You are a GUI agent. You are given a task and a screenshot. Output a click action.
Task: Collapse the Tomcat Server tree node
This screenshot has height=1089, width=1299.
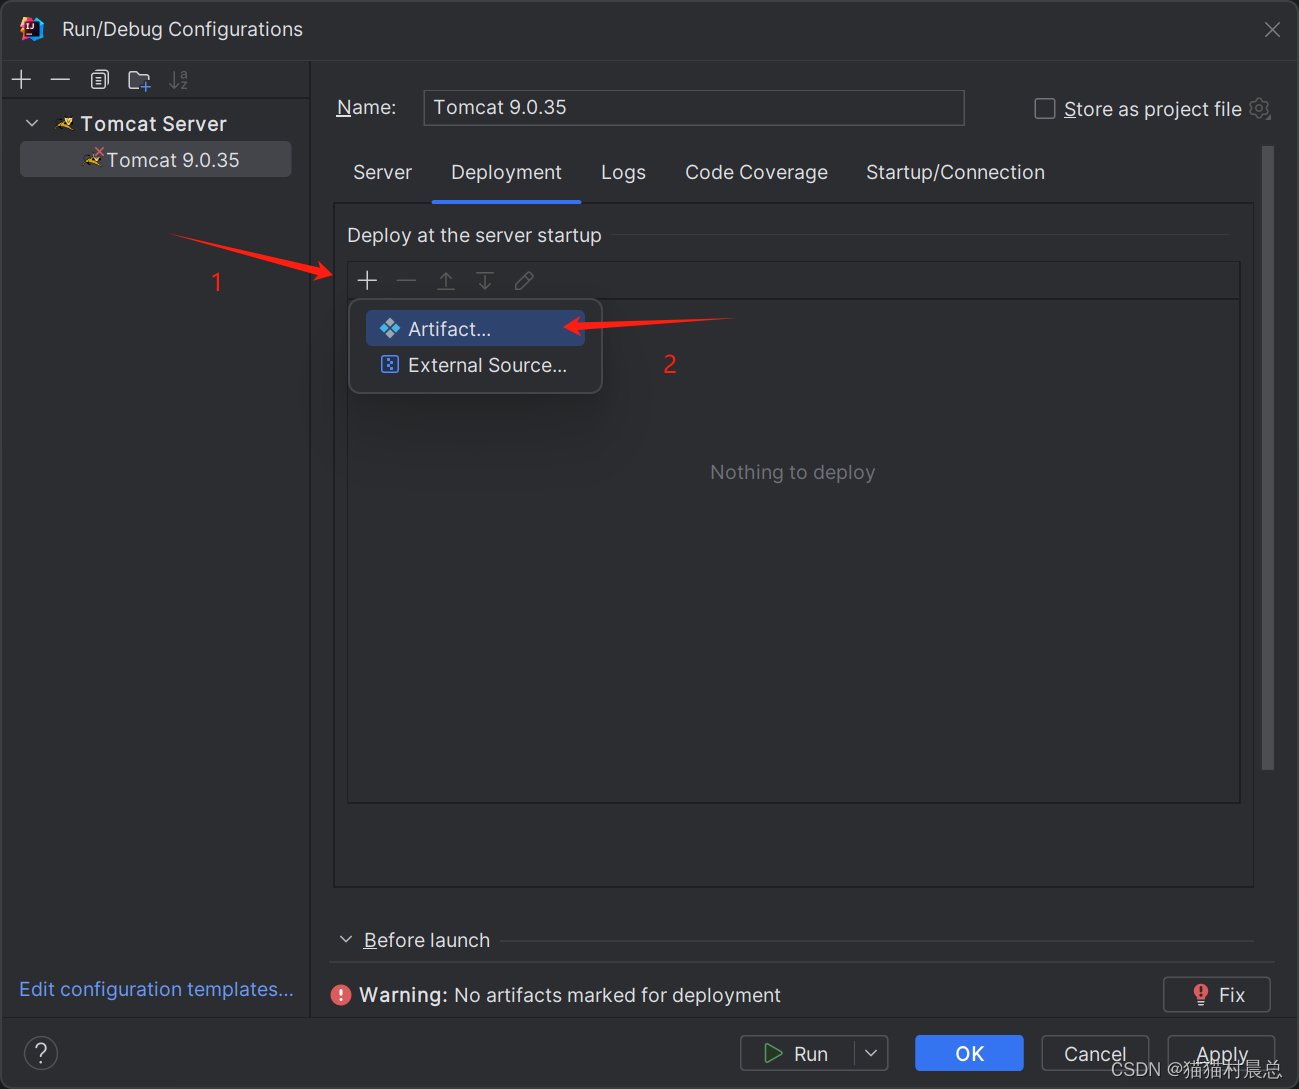click(32, 123)
